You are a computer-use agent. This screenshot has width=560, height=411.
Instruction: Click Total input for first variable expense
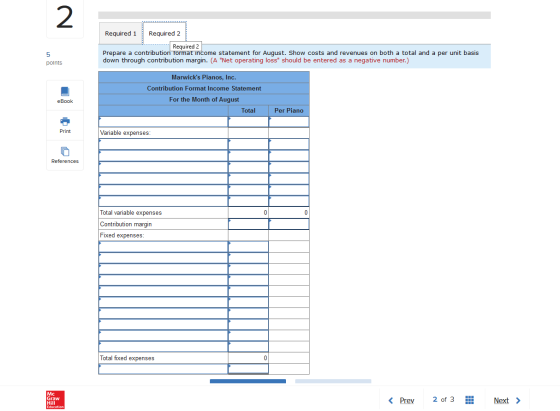(x=248, y=144)
